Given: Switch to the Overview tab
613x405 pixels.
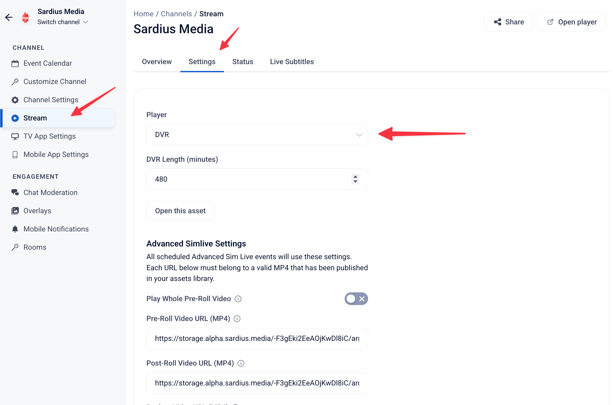Looking at the screenshot, I should pyautogui.click(x=157, y=62).
